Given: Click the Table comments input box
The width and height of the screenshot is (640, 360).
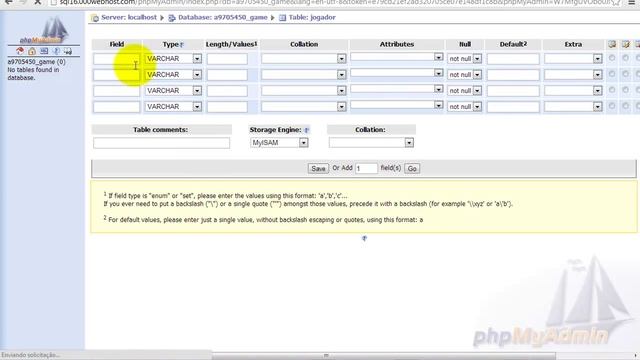Looking at the screenshot, I should (161, 143).
